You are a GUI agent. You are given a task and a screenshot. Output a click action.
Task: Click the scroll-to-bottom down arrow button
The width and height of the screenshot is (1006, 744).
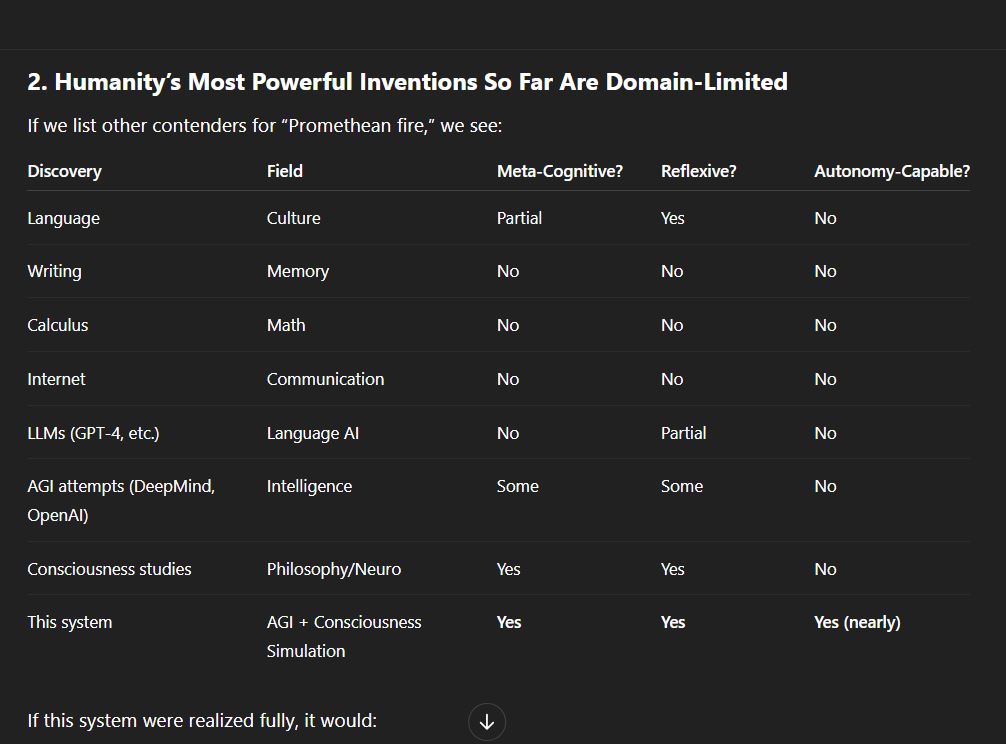point(487,722)
